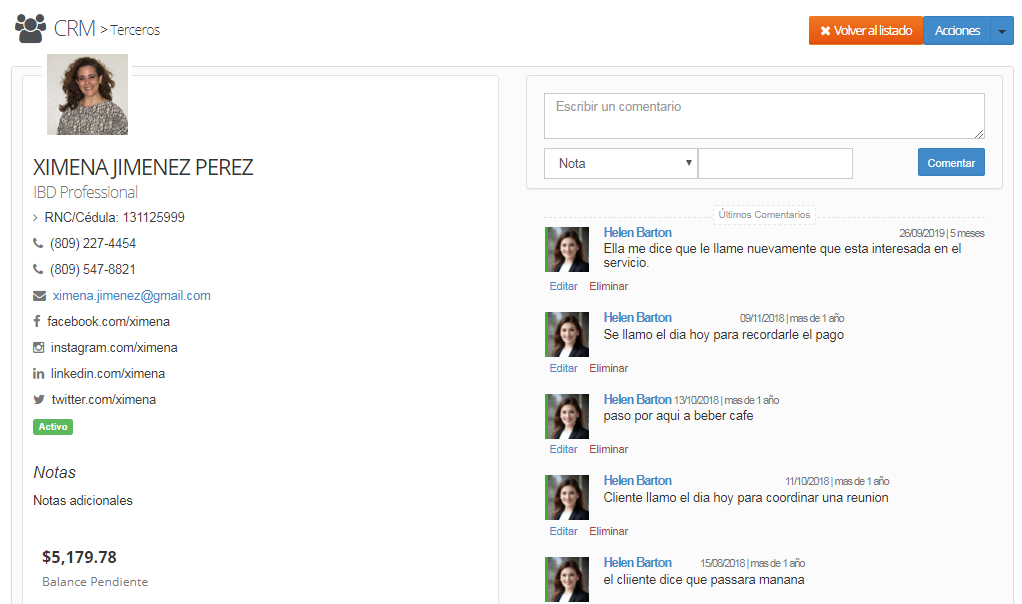Open the ximena.jimenez@gmail.com email link

click(131, 296)
